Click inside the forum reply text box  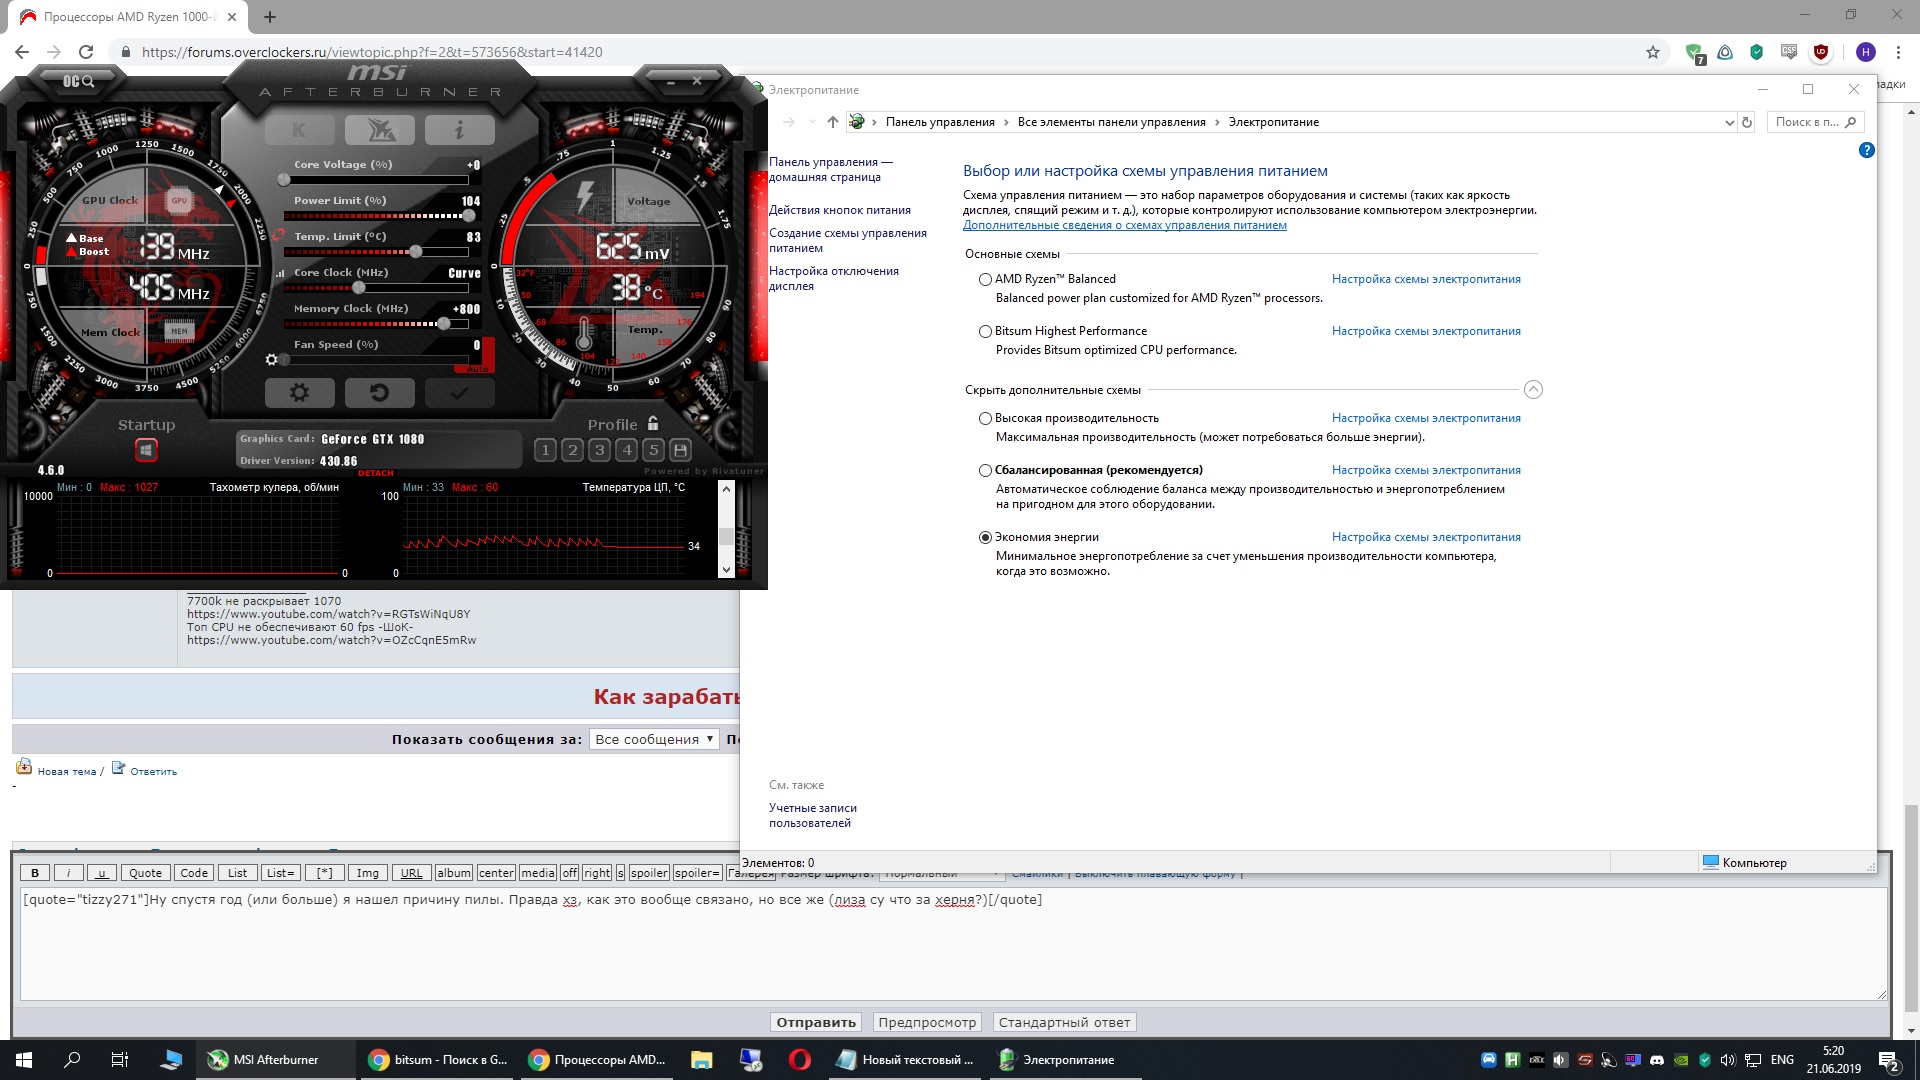coord(950,950)
